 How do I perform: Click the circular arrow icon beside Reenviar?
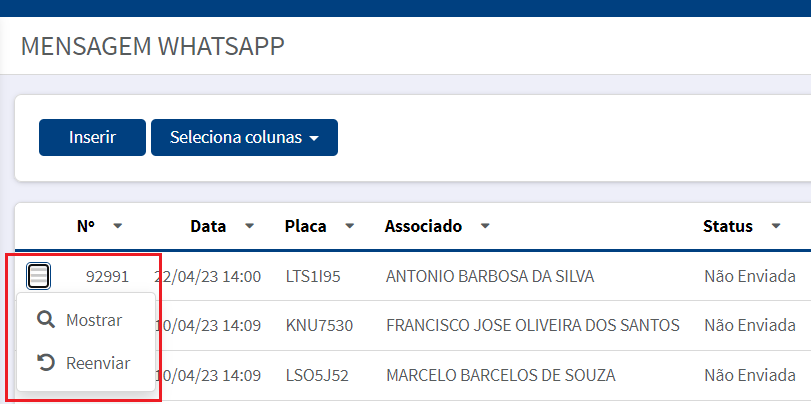(x=46, y=363)
